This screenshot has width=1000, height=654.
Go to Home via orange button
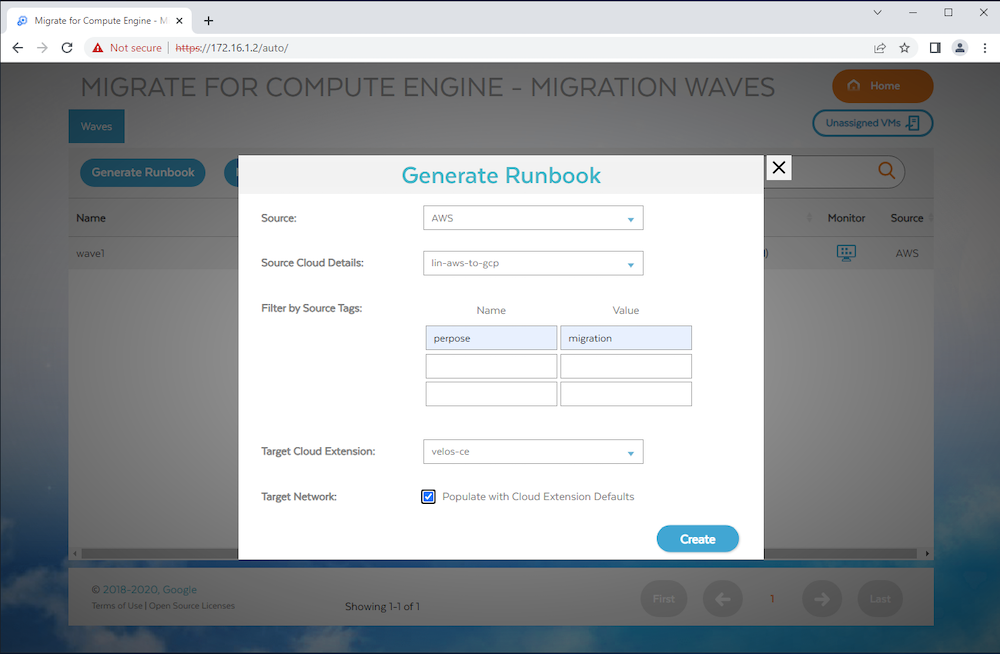pyautogui.click(x=883, y=85)
